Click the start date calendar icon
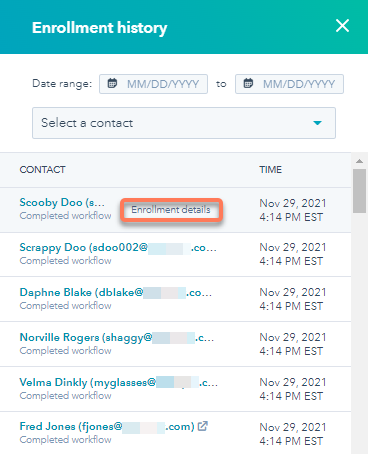This screenshot has width=368, height=454. pyautogui.click(x=112, y=83)
